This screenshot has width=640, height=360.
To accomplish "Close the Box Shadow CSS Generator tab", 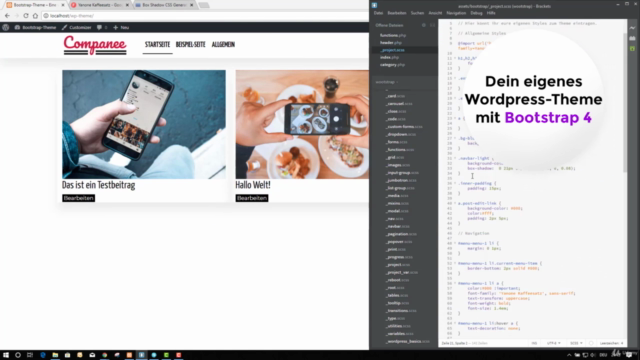I will 191,5.
